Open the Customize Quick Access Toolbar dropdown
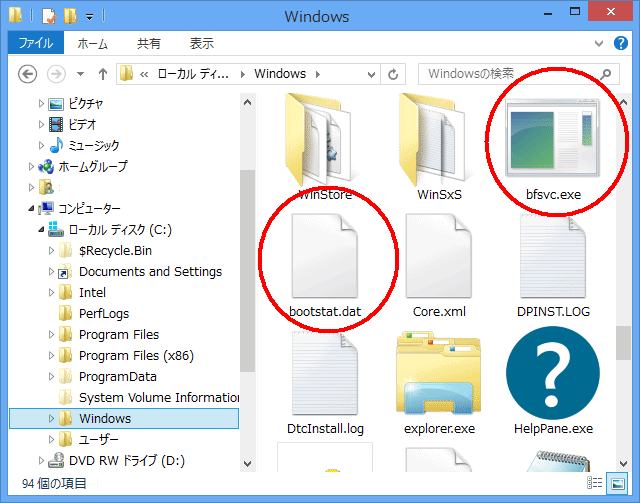Viewport: 640px width, 503px height. pyautogui.click(x=89, y=17)
